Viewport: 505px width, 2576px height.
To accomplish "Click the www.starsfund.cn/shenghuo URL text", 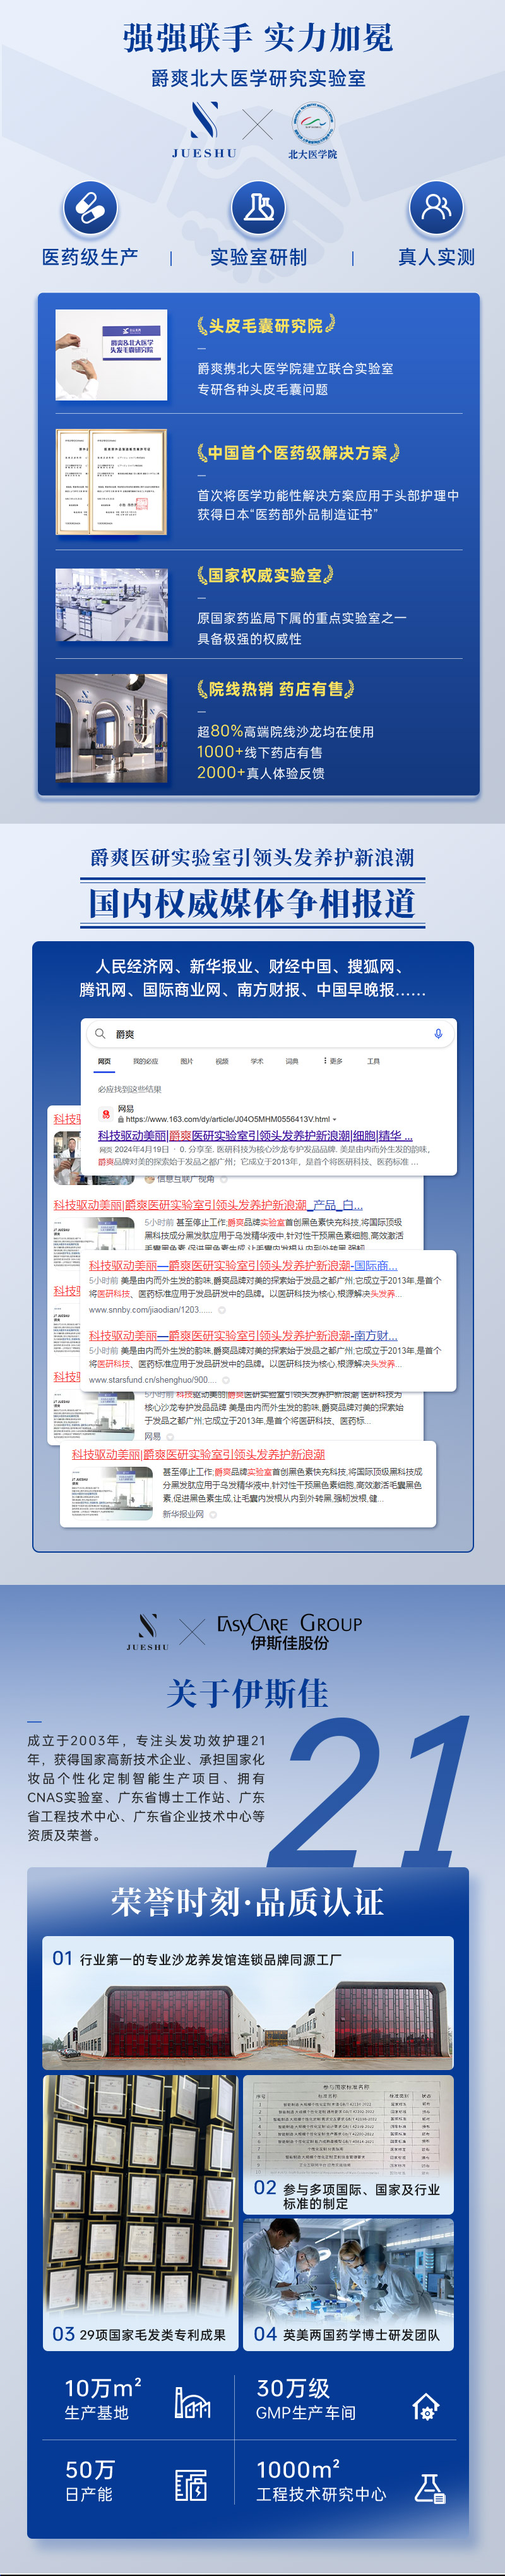I will [x=152, y=1379].
